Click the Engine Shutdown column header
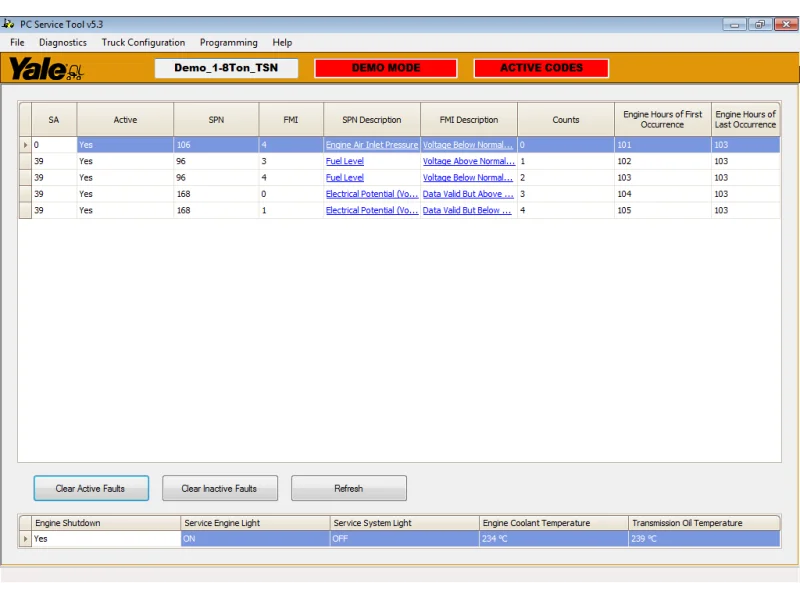The height and width of the screenshot is (600, 800). tap(106, 523)
